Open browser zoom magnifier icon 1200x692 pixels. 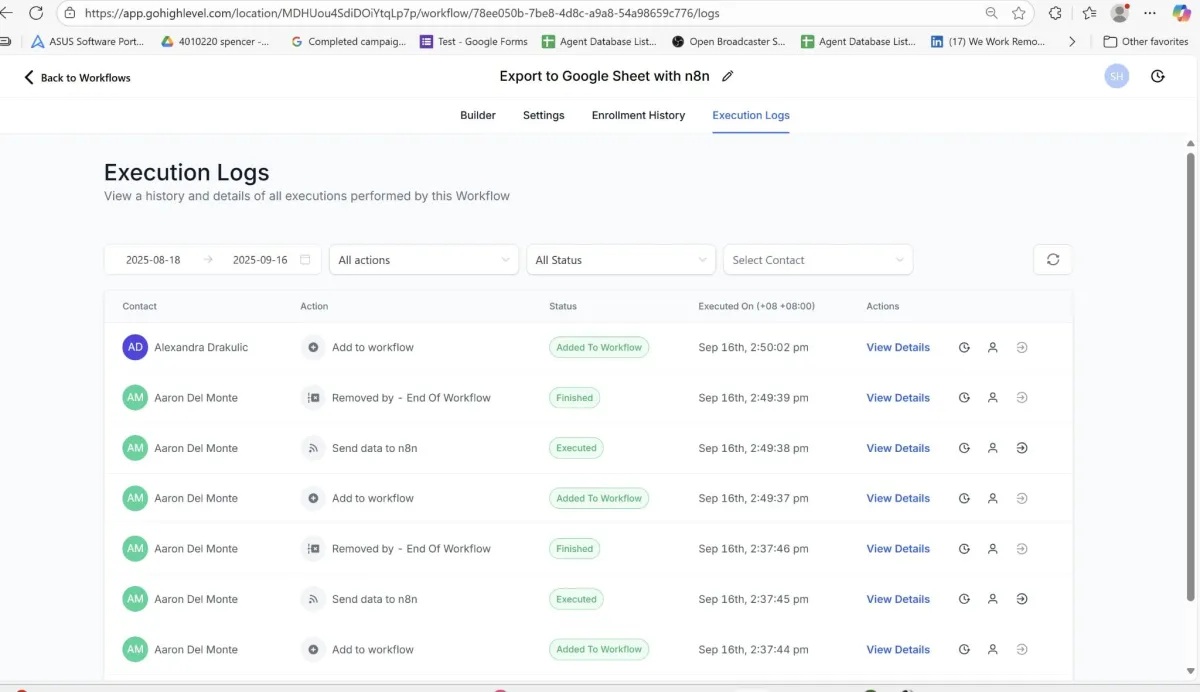pyautogui.click(x=991, y=13)
